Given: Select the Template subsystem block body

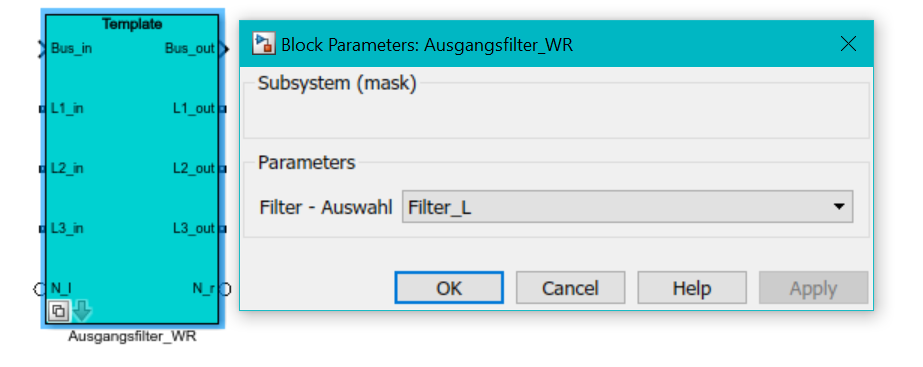Looking at the screenshot, I should pyautogui.click(x=132, y=170).
